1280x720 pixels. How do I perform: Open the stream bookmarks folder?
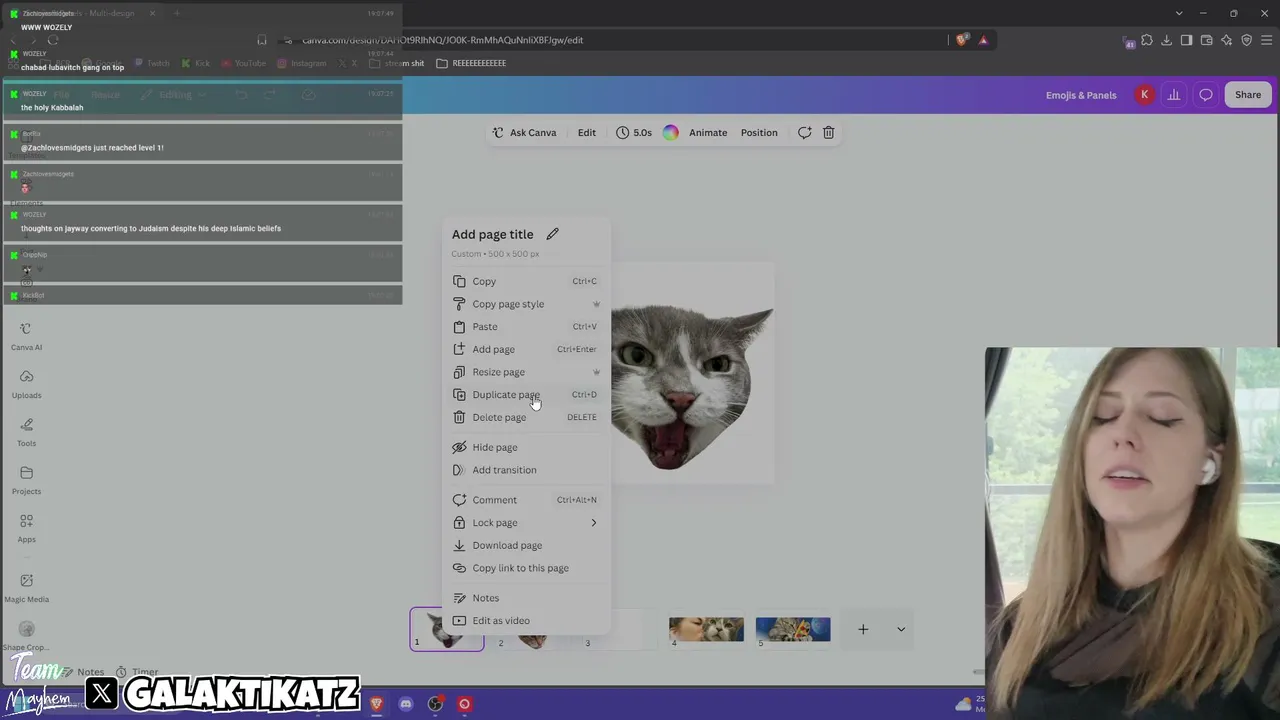coord(397,63)
